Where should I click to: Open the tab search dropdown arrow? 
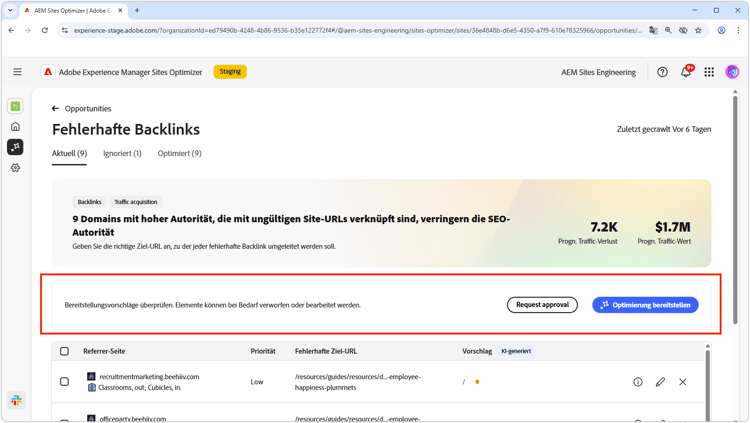coord(10,10)
